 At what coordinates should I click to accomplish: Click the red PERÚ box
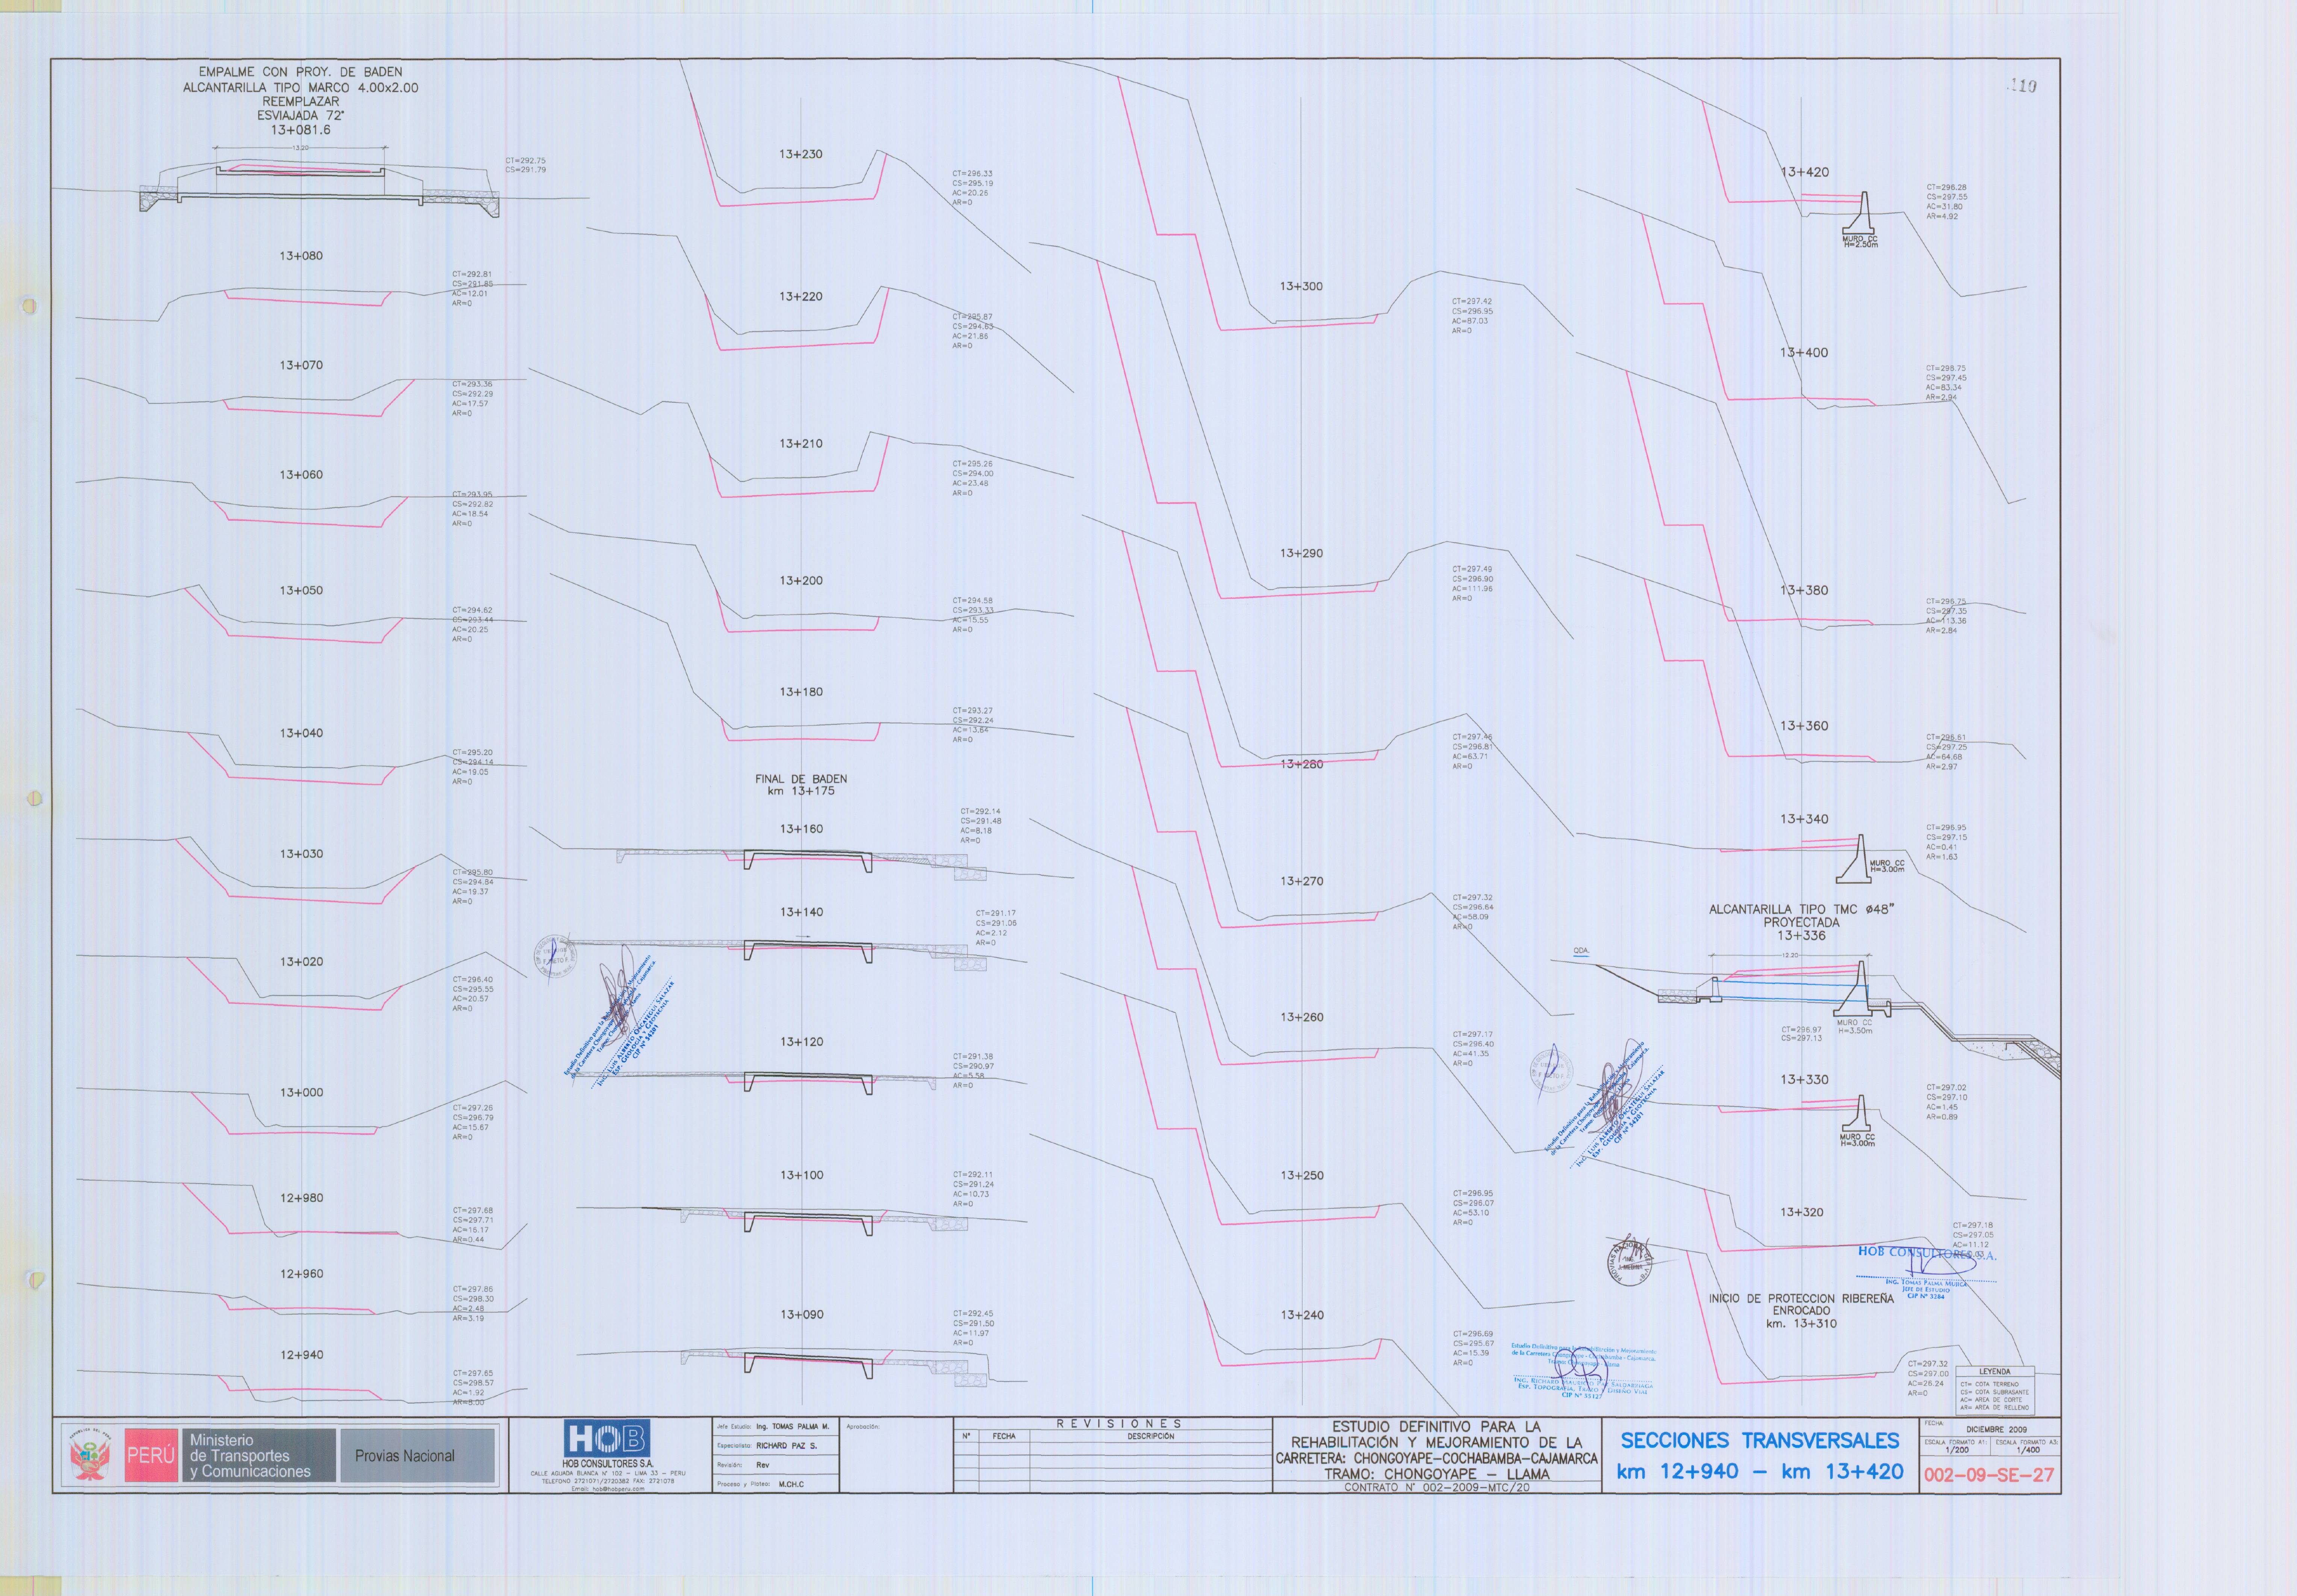tap(151, 1455)
